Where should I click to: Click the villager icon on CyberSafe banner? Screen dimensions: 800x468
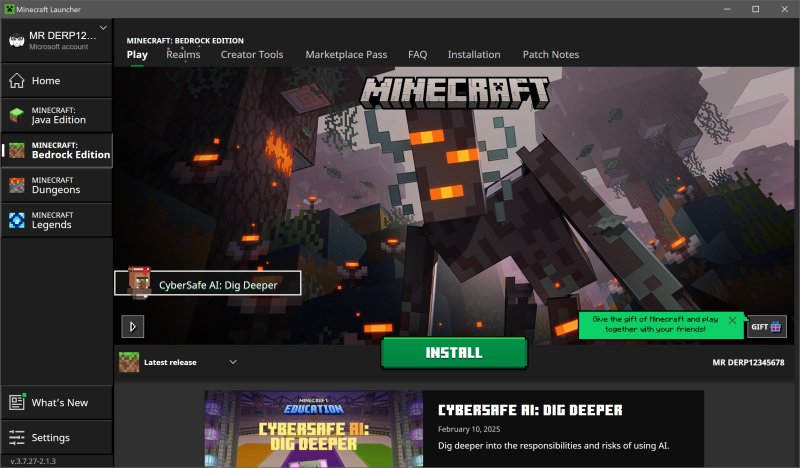(139, 281)
